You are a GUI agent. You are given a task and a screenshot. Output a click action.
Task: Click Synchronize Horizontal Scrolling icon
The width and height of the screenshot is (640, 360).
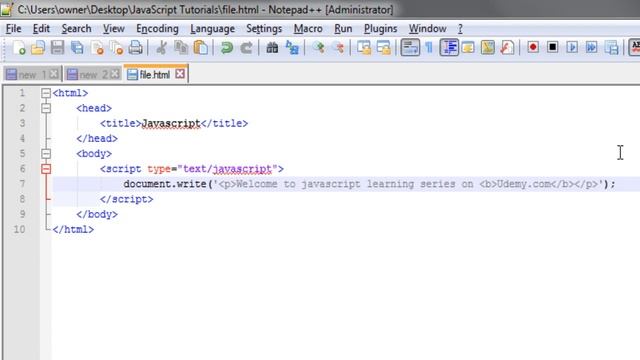pos(384,48)
